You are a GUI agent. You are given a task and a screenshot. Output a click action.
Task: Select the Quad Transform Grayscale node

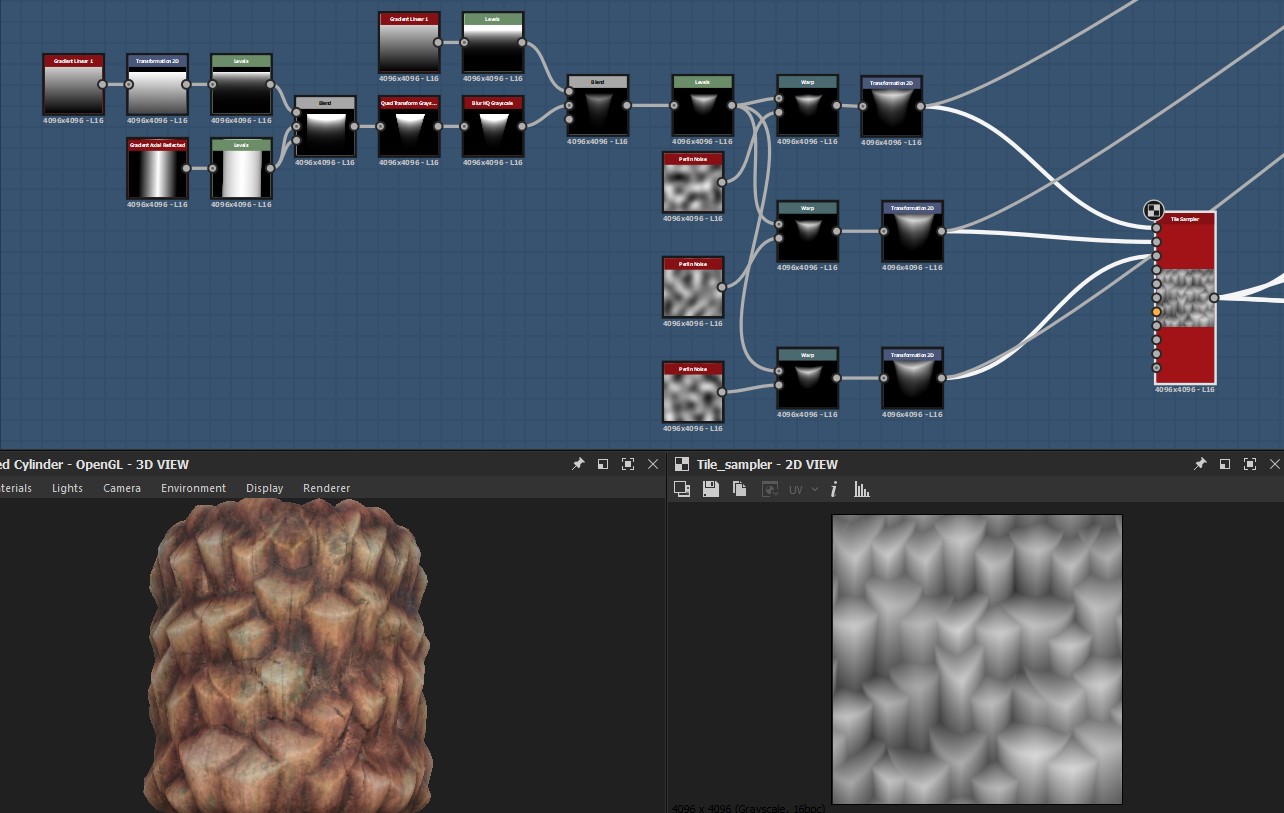pyautogui.click(x=409, y=126)
